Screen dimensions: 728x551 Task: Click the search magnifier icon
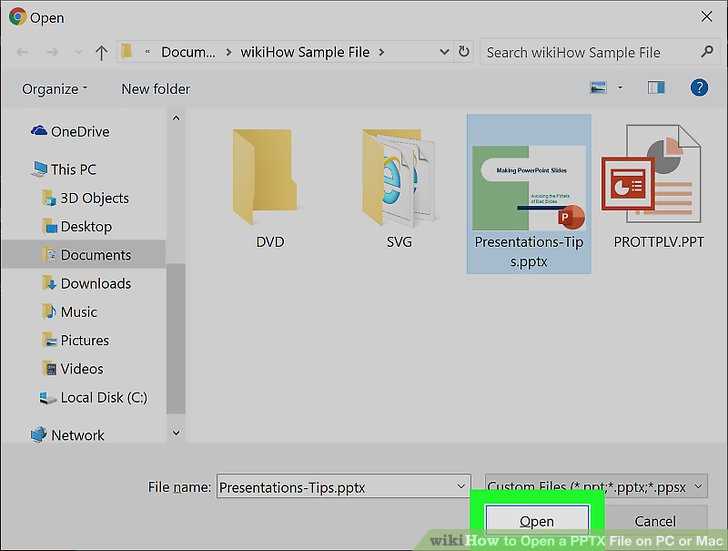coord(707,52)
